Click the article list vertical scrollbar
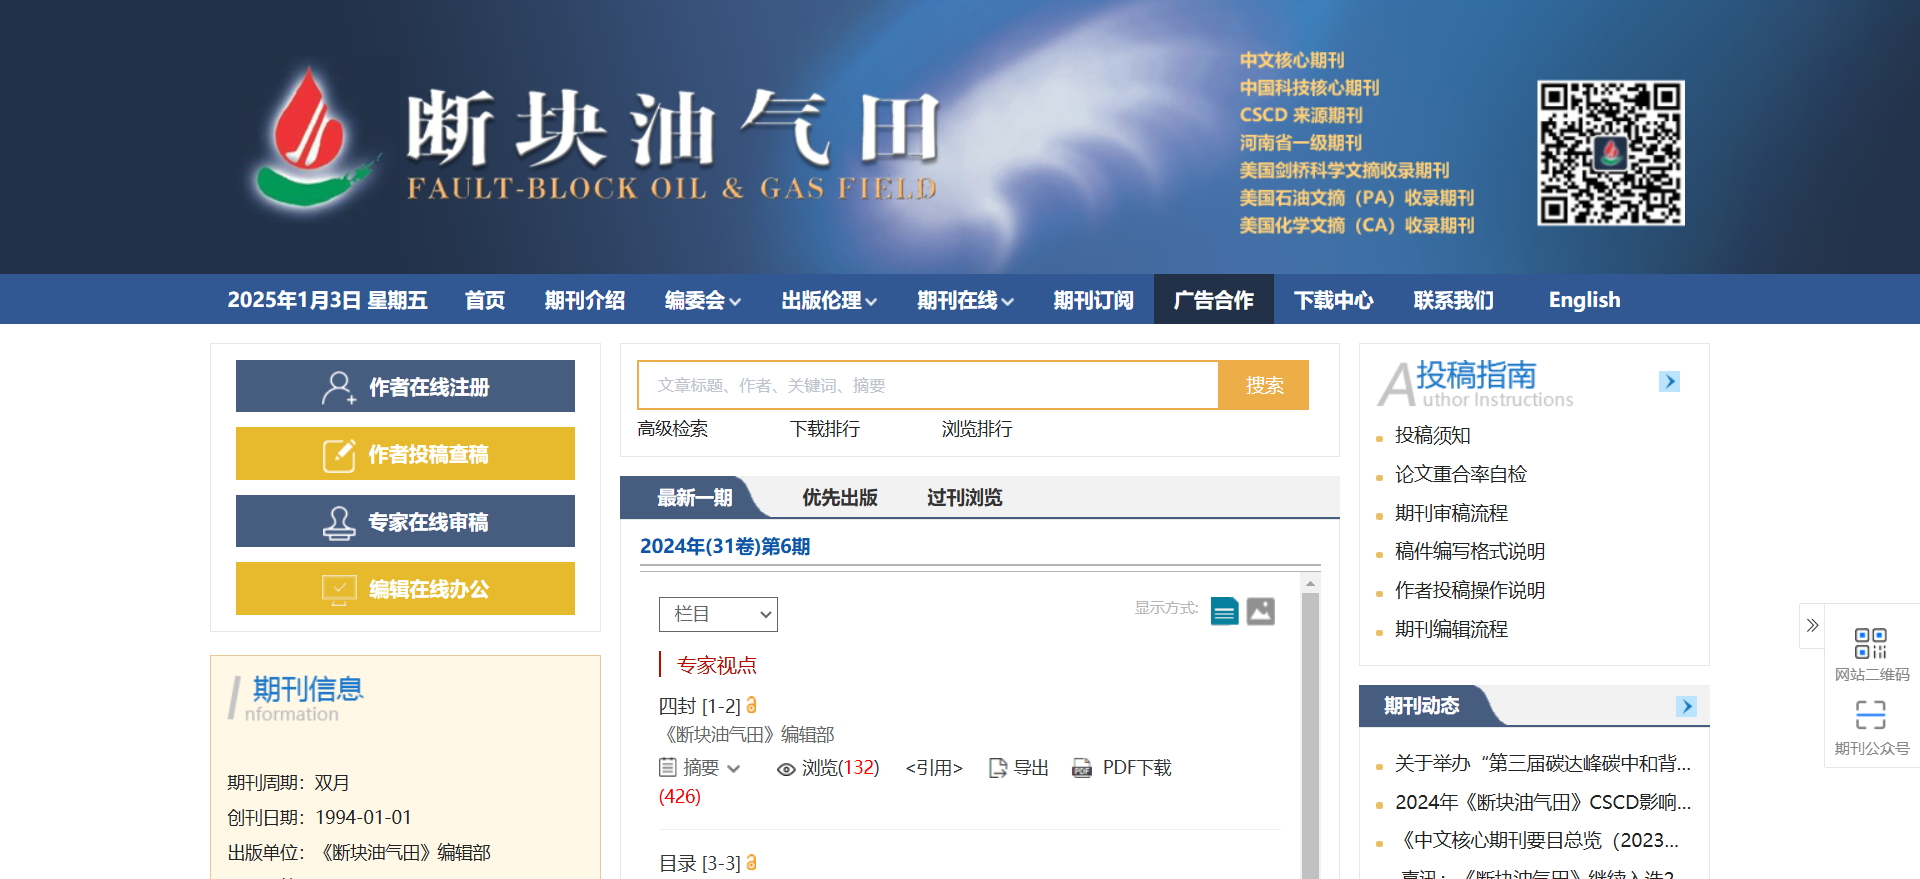Viewport: 1920px width, 879px height. pyautogui.click(x=1310, y=730)
